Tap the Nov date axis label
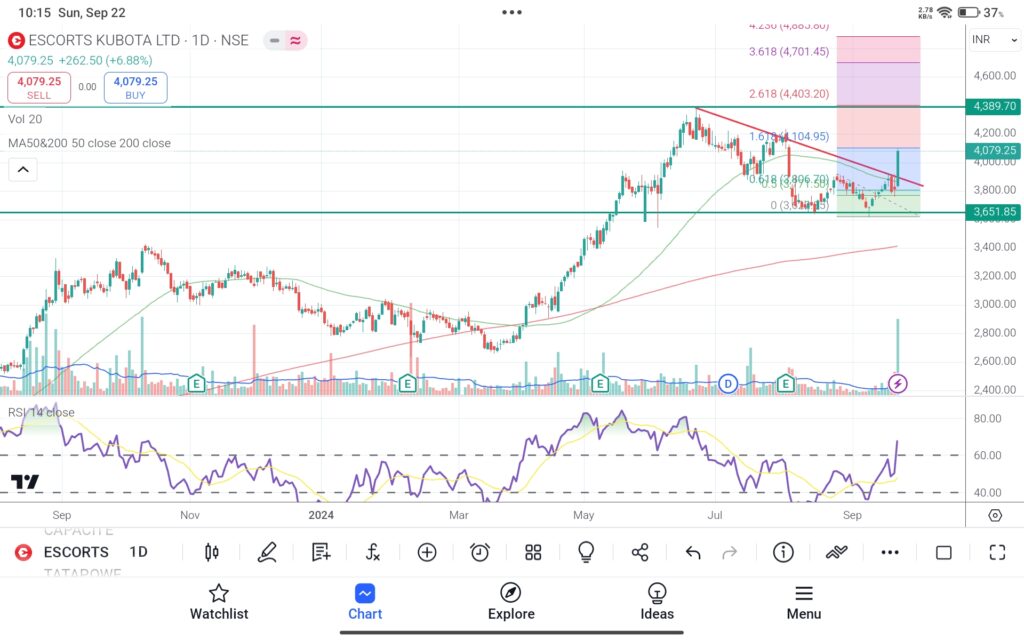Screen dimensions: 1024x640 coord(190,515)
